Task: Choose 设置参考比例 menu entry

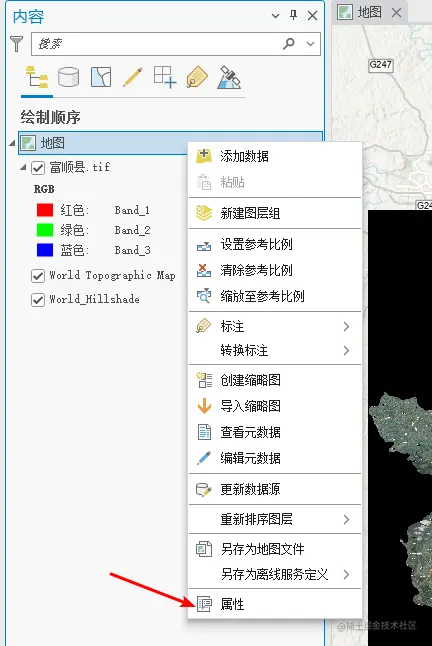Action: point(275,245)
